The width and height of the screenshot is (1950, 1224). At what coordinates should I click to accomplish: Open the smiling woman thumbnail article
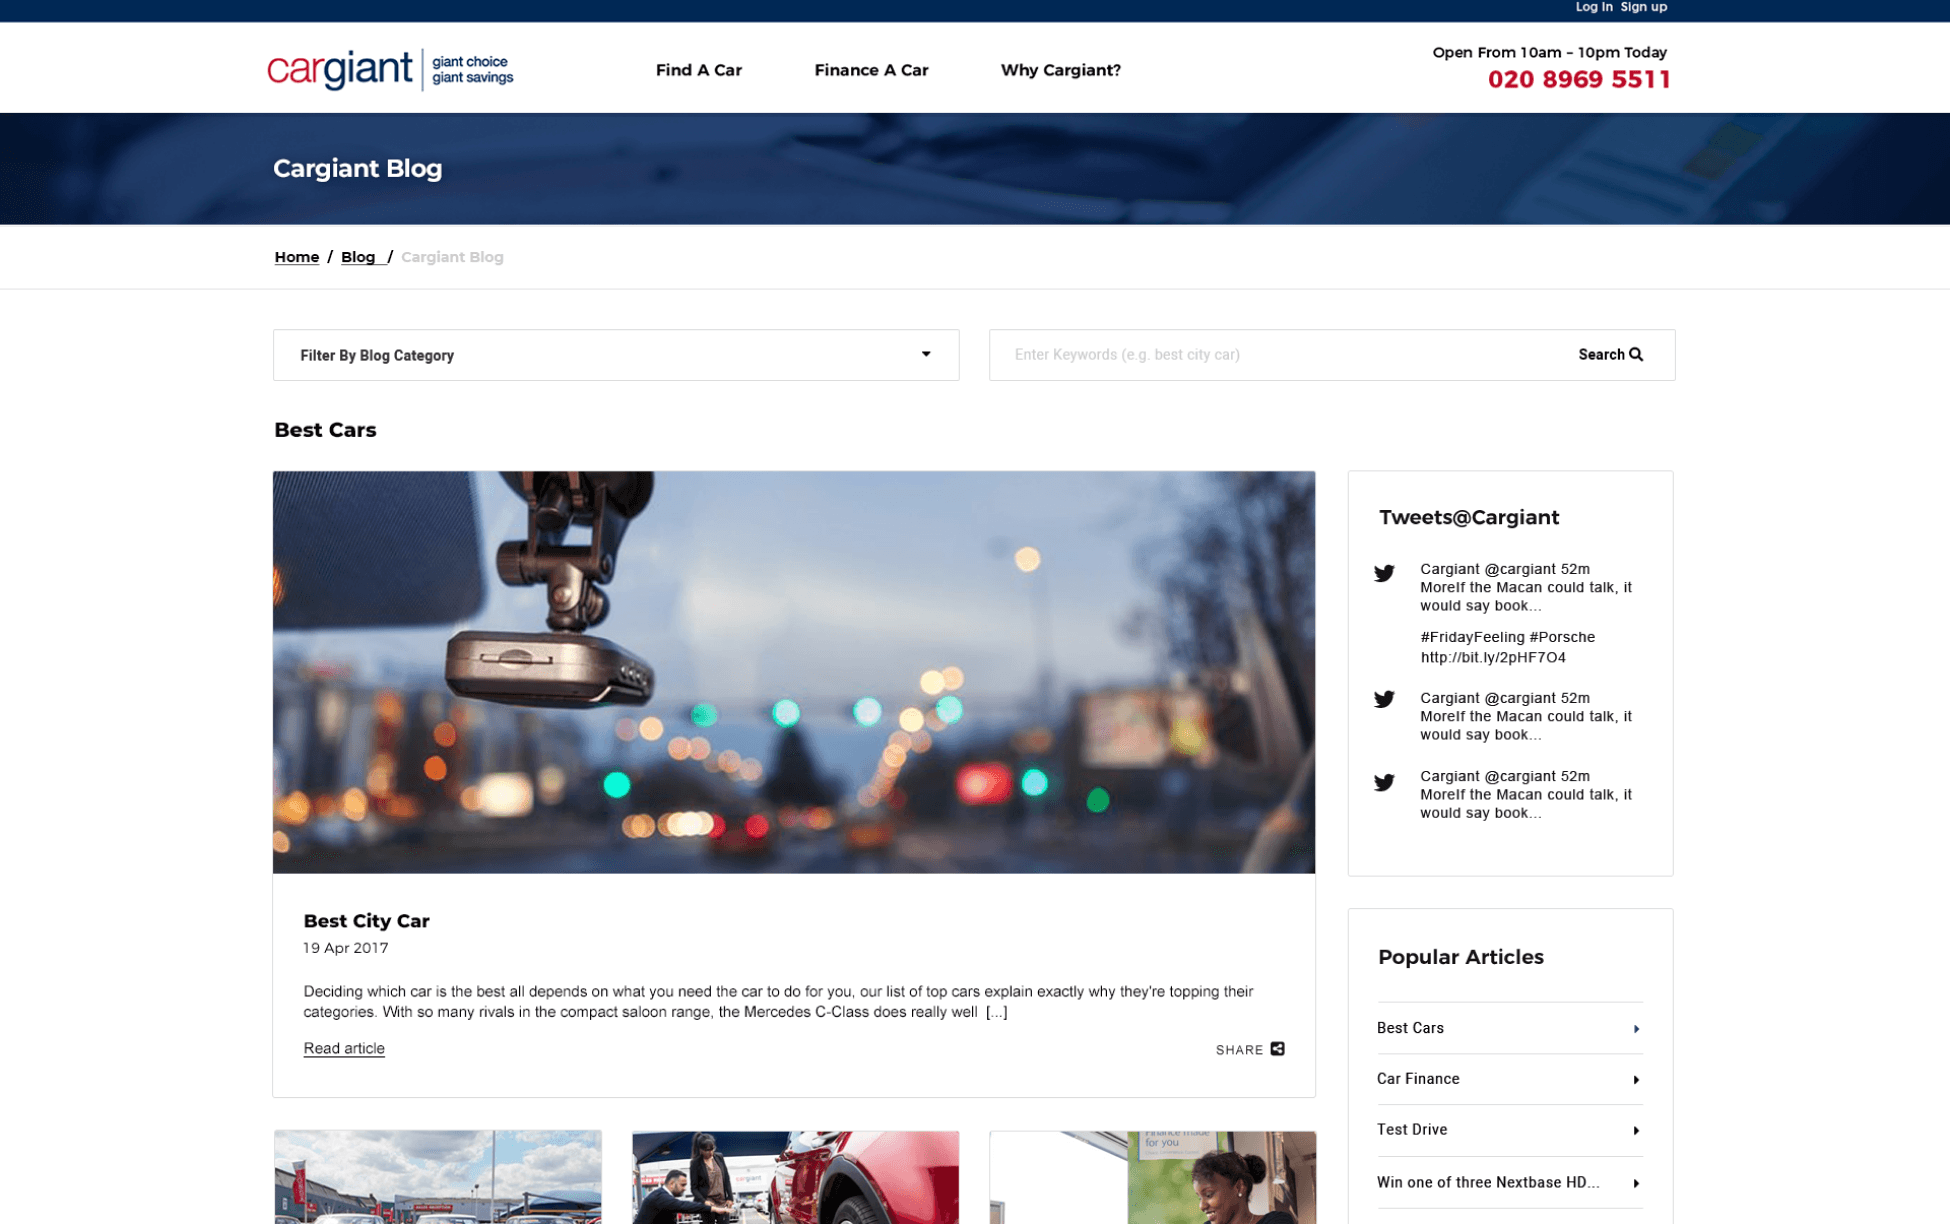(1153, 1177)
